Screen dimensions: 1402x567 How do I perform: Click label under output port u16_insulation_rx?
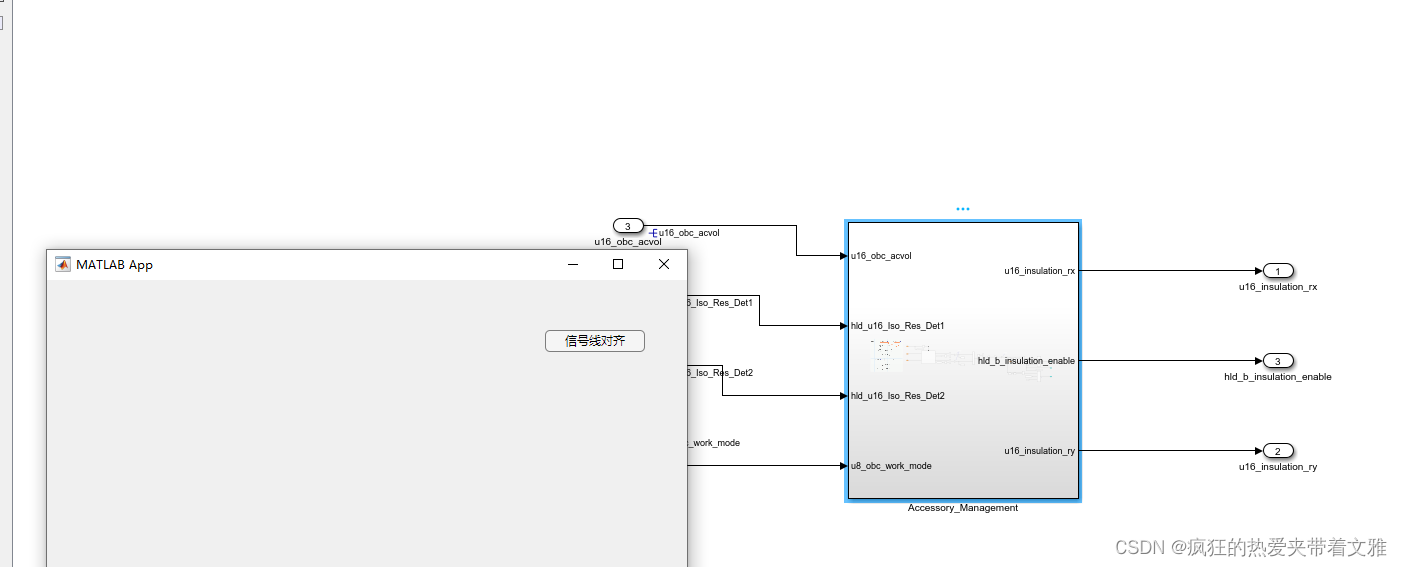1278,287
